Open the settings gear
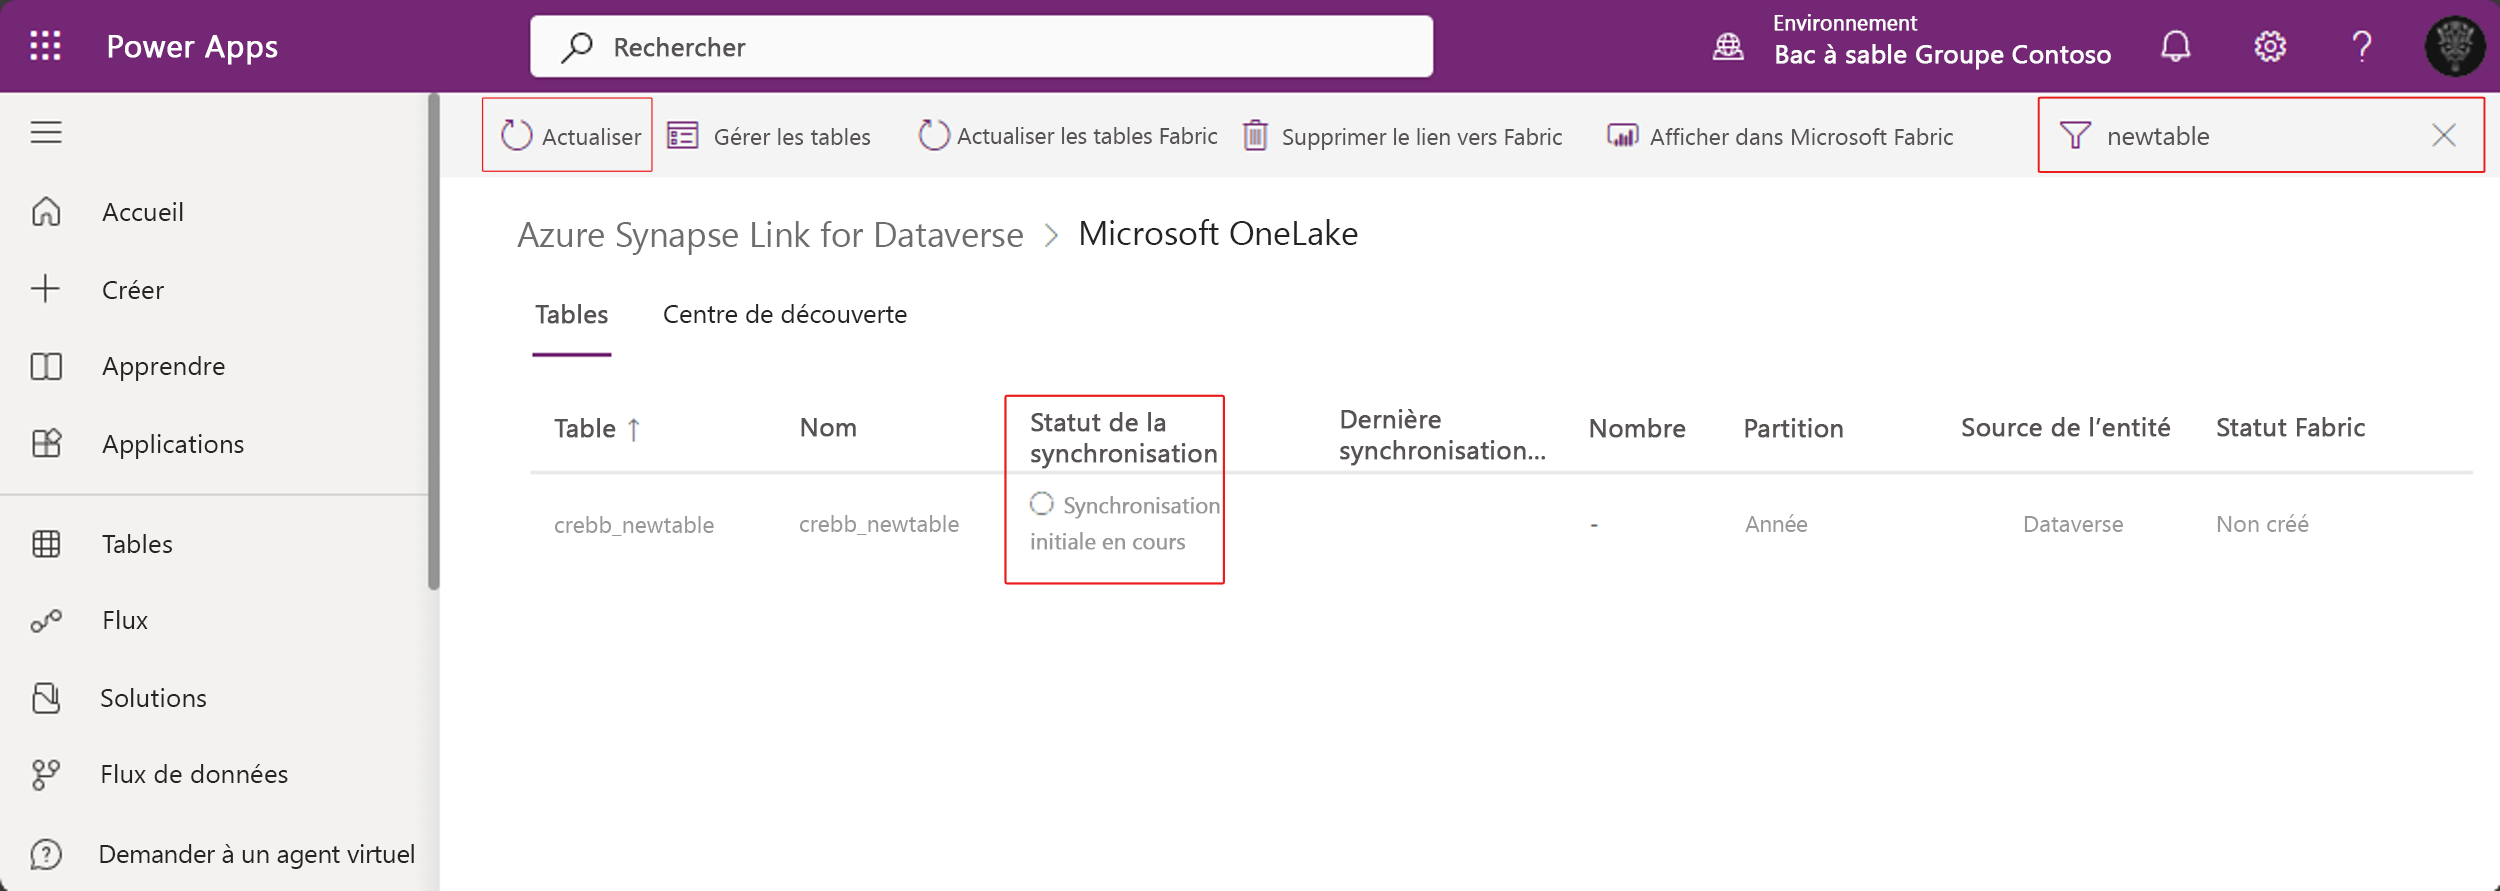Screen dimensions: 2500x891 pyautogui.click(x=2269, y=46)
